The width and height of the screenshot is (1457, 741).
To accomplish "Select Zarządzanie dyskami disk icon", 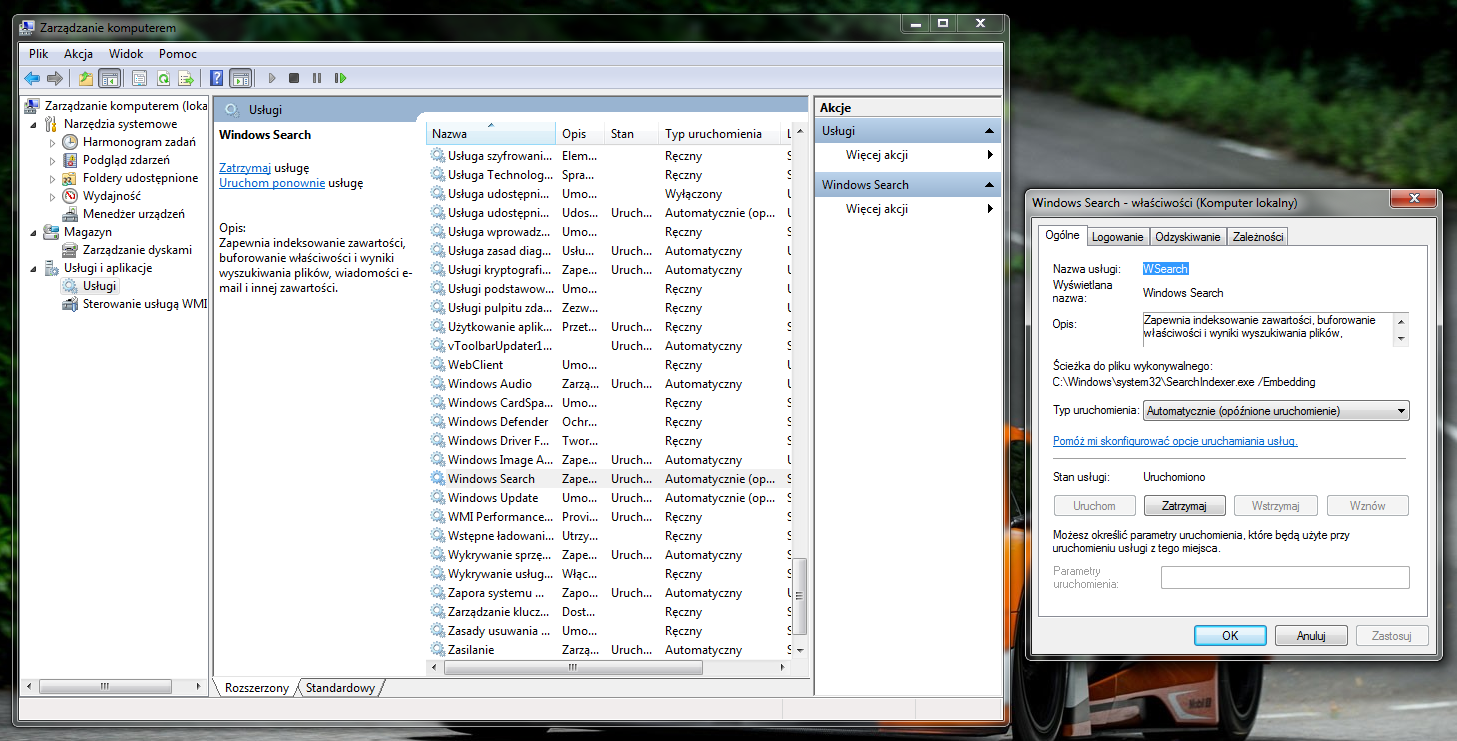I will [70, 250].
